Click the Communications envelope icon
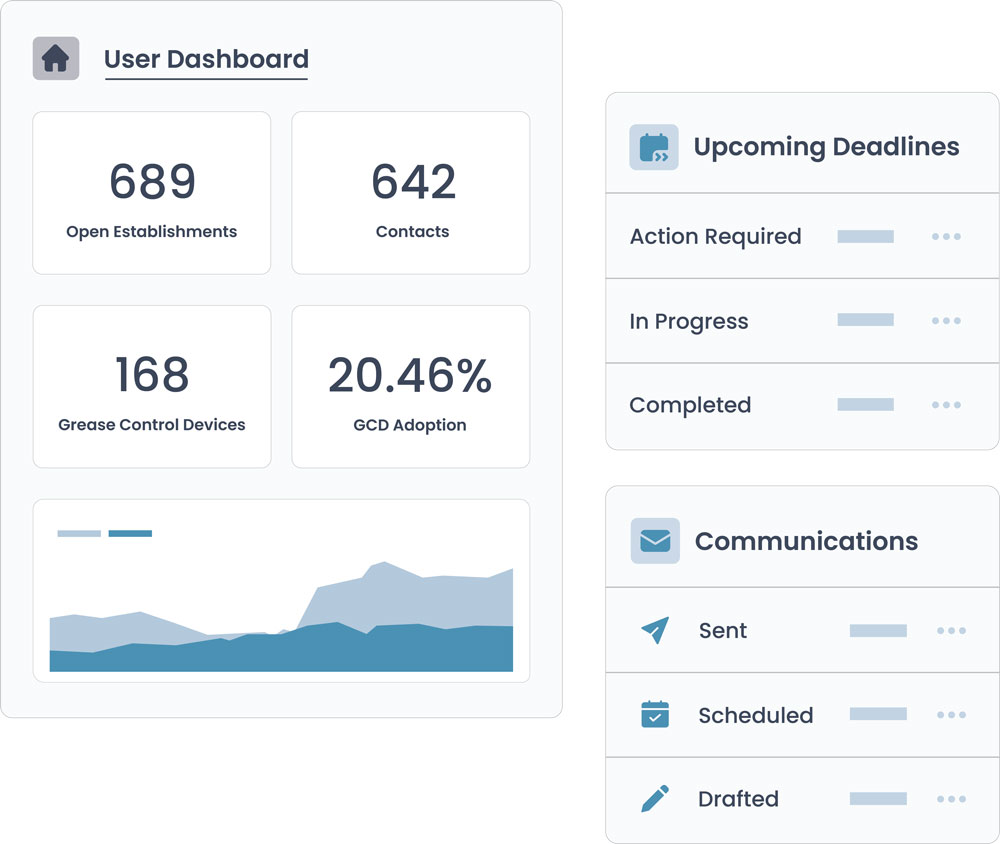The image size is (1000, 844). (x=655, y=541)
